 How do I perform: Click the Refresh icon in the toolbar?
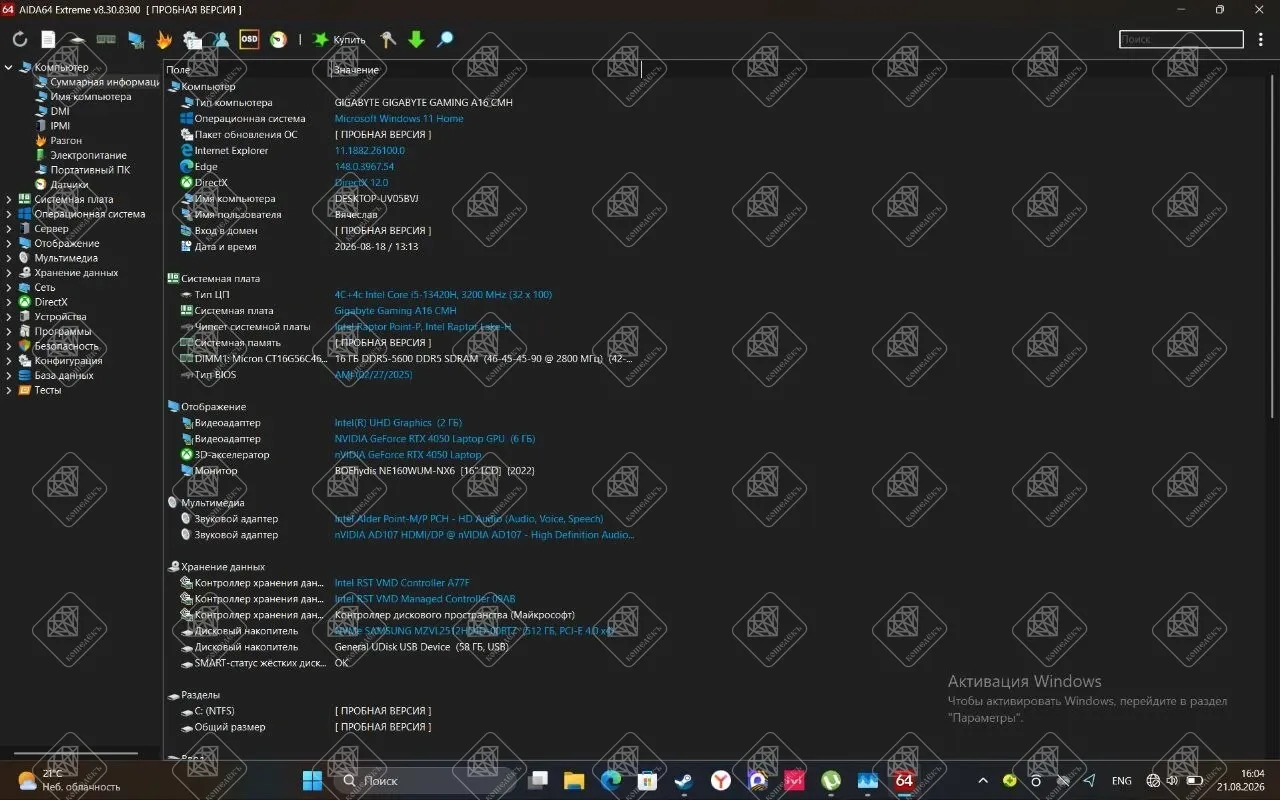point(20,40)
